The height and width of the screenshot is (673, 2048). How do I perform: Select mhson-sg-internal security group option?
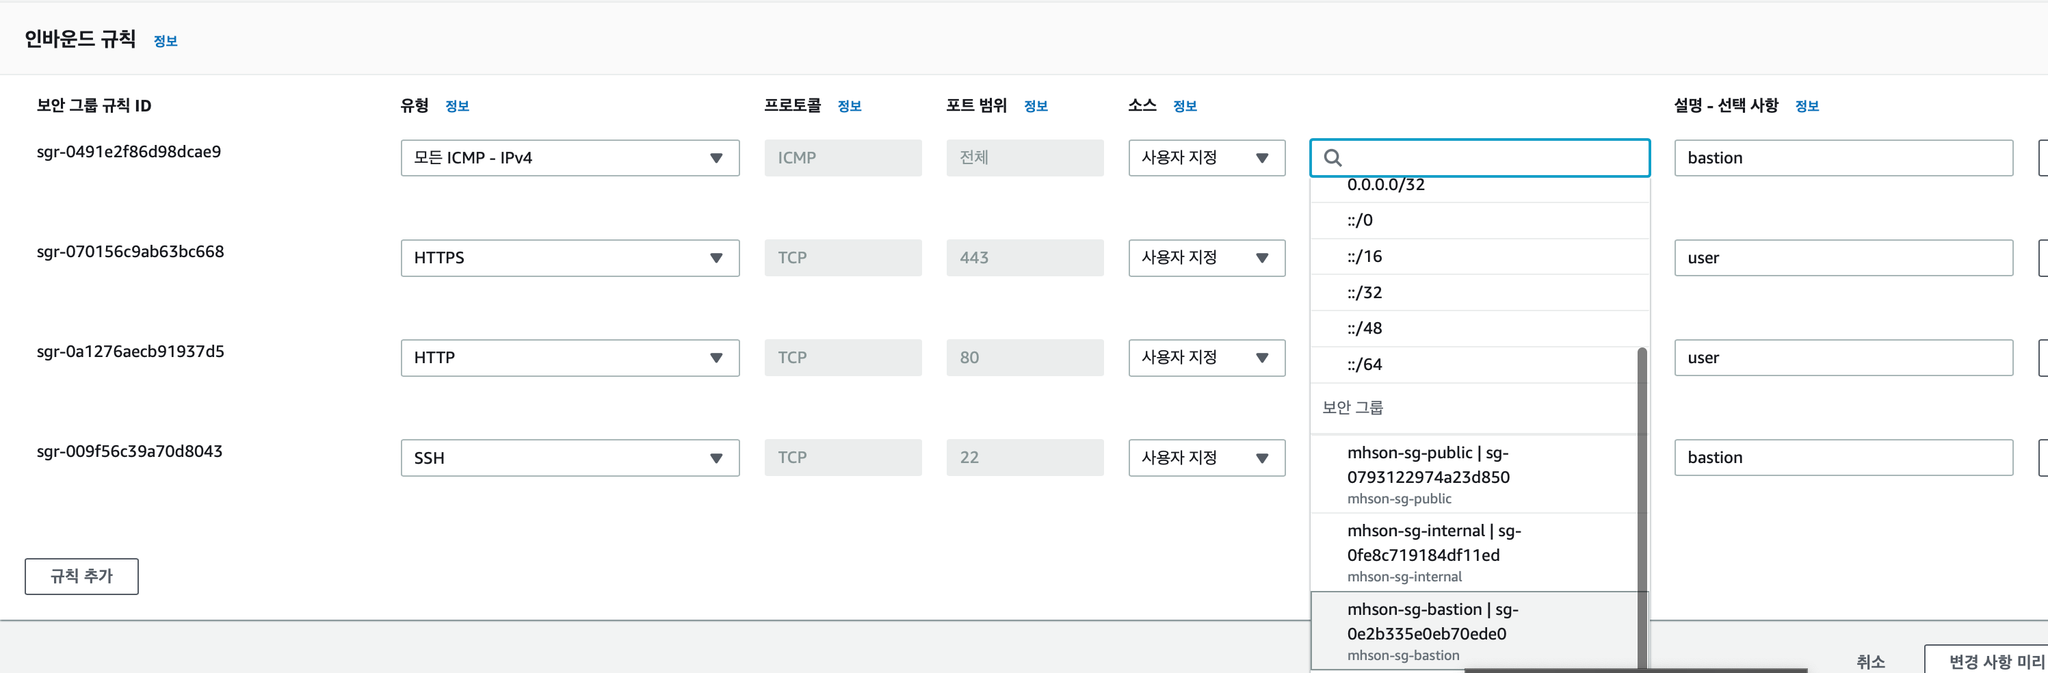(1475, 552)
